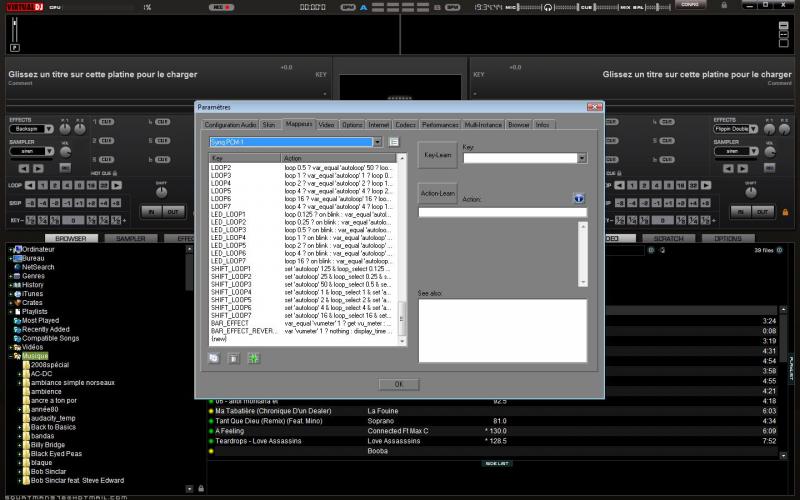The width and height of the screenshot is (800, 500).
Task: Open the SAMPLER panel tab
Action: tap(131, 238)
